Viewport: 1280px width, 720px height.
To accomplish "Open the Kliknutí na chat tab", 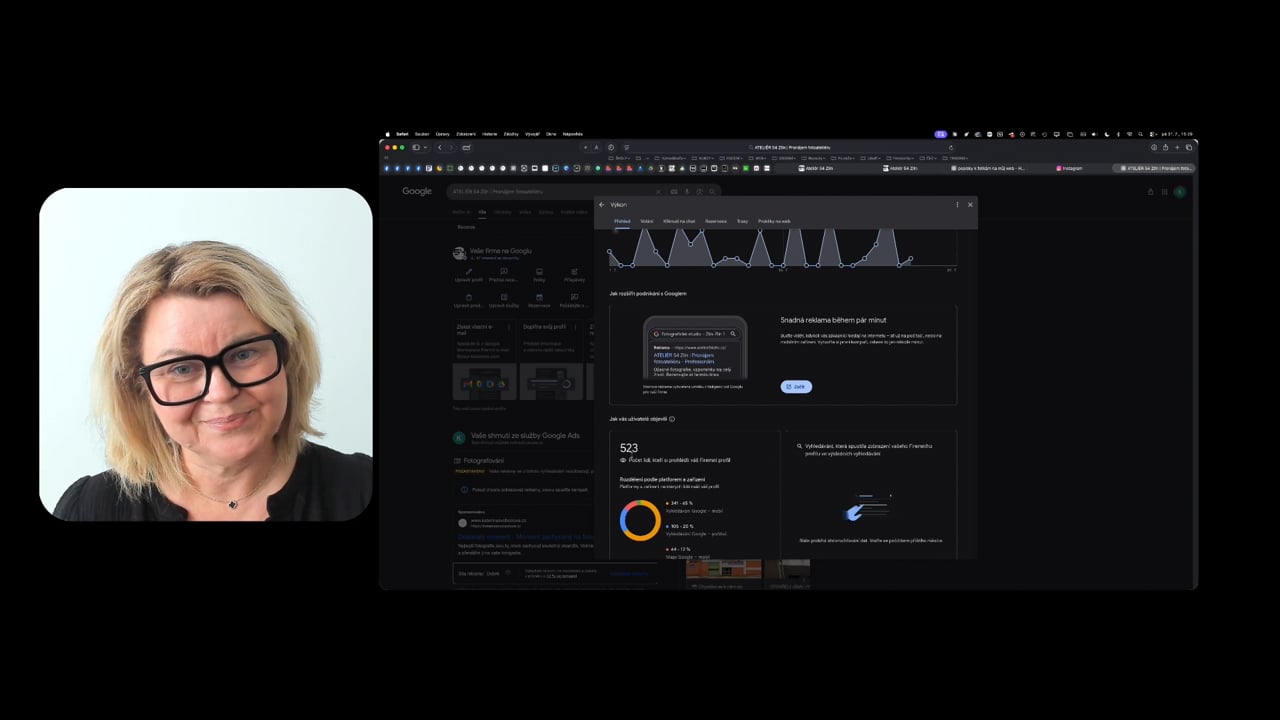I will click(679, 221).
